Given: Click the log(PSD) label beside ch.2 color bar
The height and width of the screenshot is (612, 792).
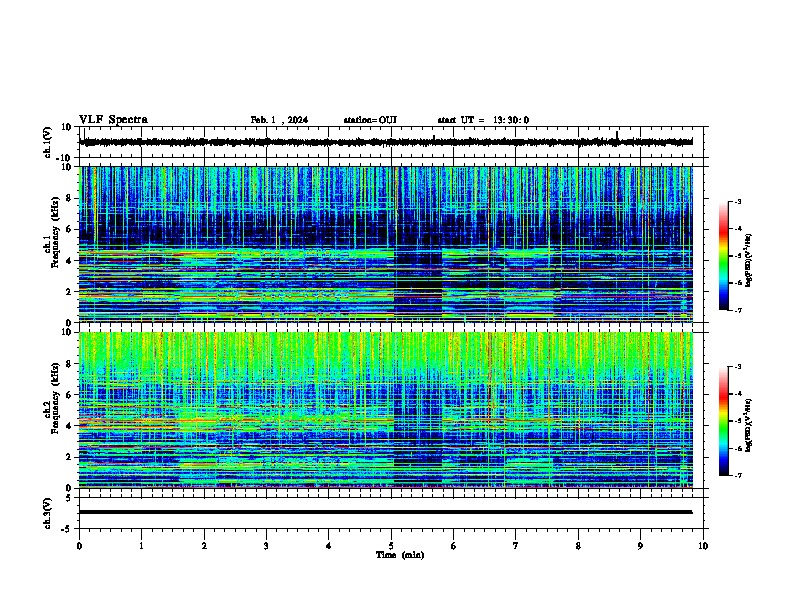Looking at the screenshot, I should 749,425.
